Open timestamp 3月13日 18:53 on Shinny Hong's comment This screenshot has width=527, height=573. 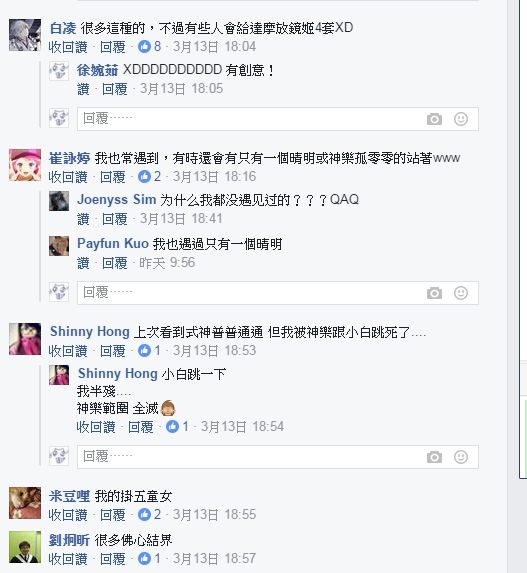tap(215, 350)
